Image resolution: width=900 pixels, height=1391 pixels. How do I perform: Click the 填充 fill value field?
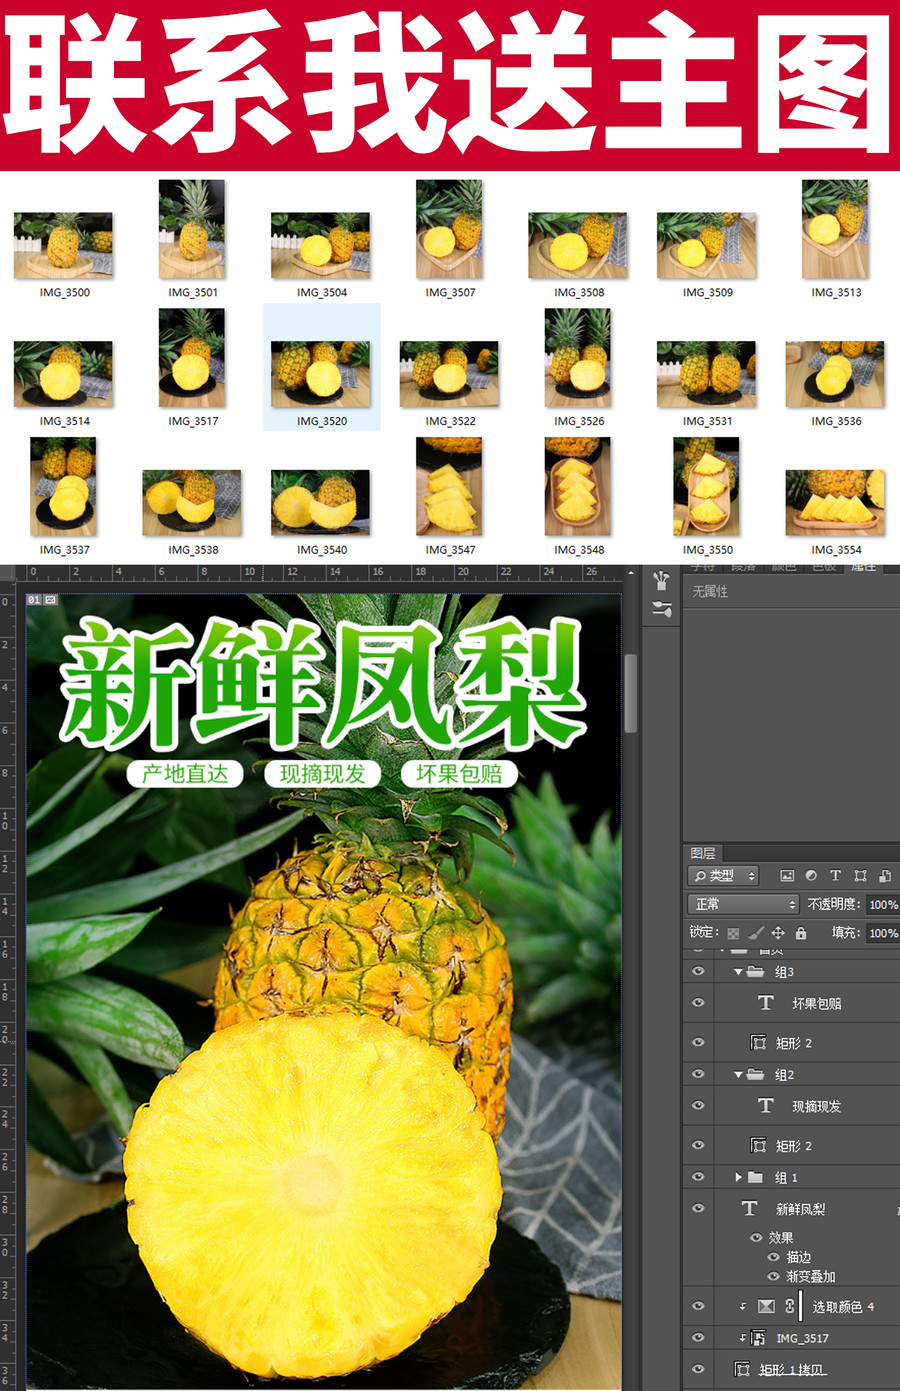883,933
